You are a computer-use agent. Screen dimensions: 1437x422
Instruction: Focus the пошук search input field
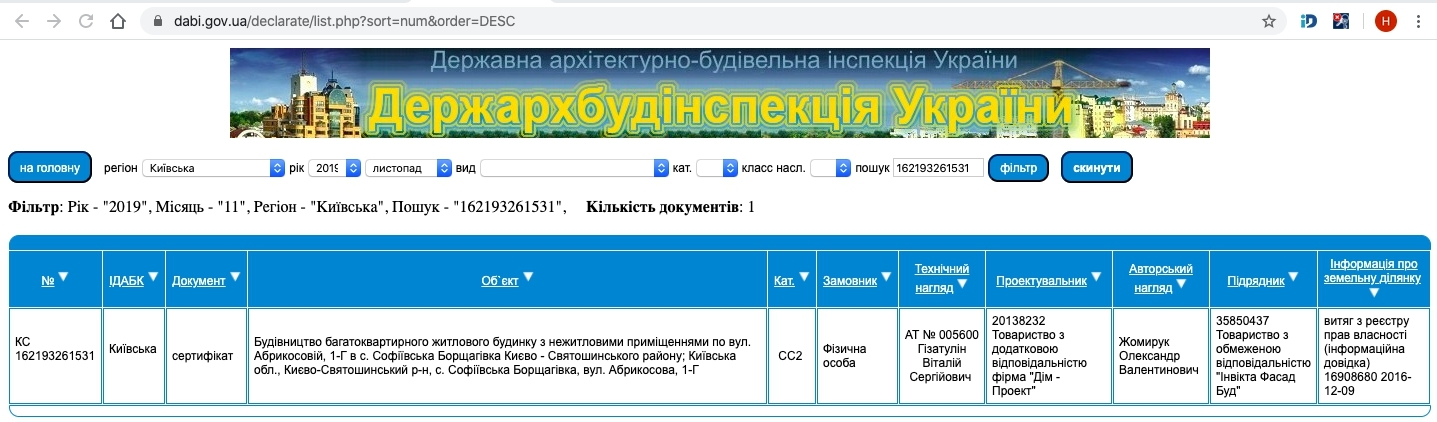click(938, 168)
